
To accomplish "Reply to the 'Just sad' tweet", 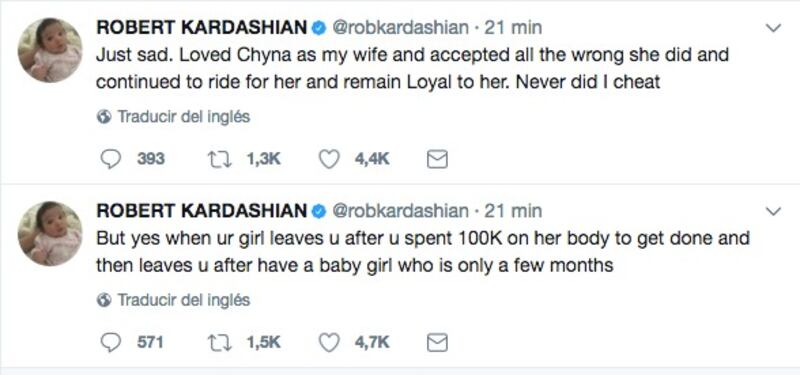I will pyautogui.click(x=110, y=159).
